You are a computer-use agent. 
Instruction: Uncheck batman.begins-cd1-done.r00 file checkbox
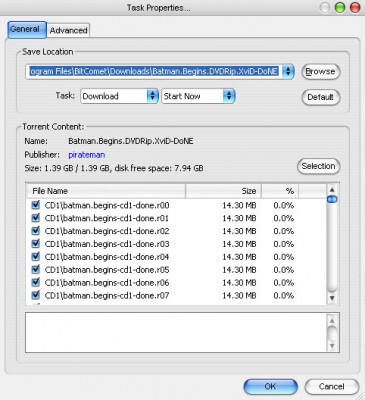pos(35,205)
